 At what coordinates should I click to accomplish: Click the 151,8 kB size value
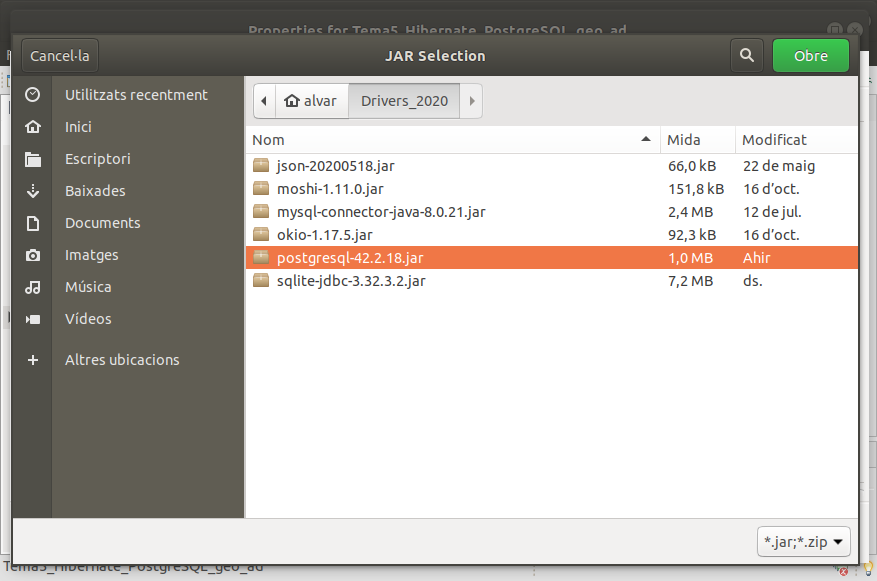point(696,189)
